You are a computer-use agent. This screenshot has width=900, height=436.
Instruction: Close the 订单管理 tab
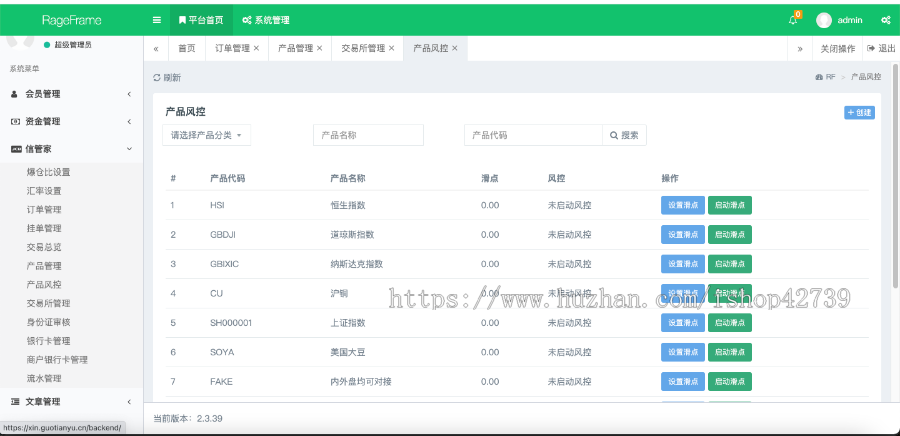(256, 48)
